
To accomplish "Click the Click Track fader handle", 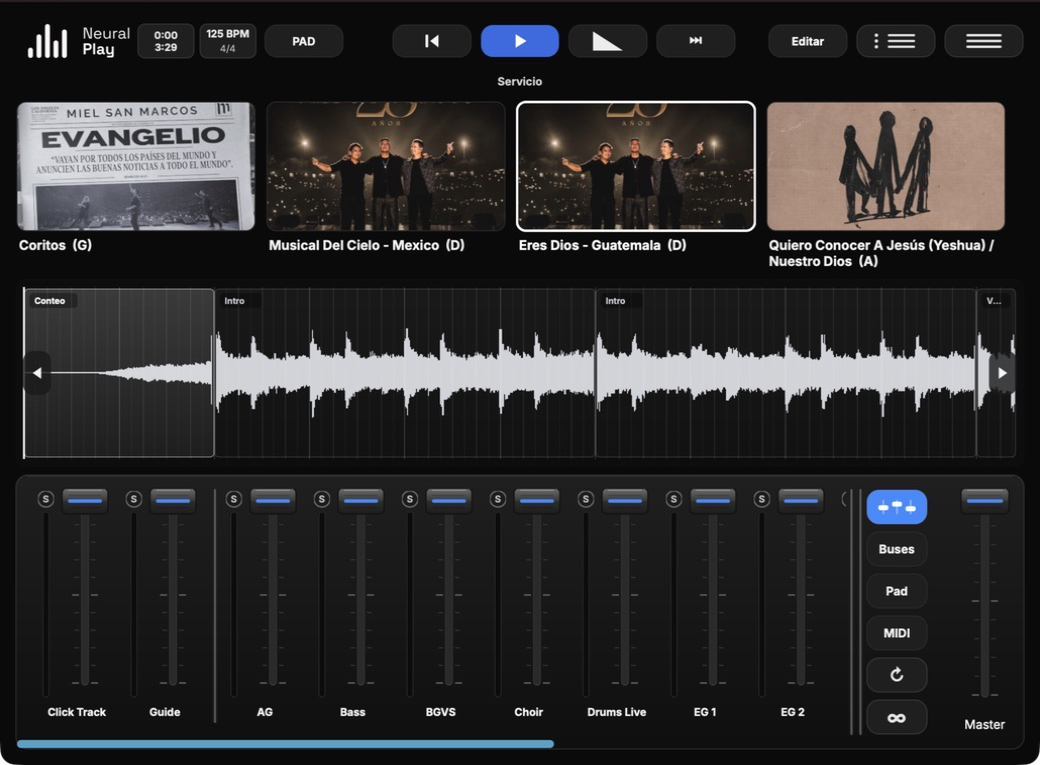I will [85, 501].
